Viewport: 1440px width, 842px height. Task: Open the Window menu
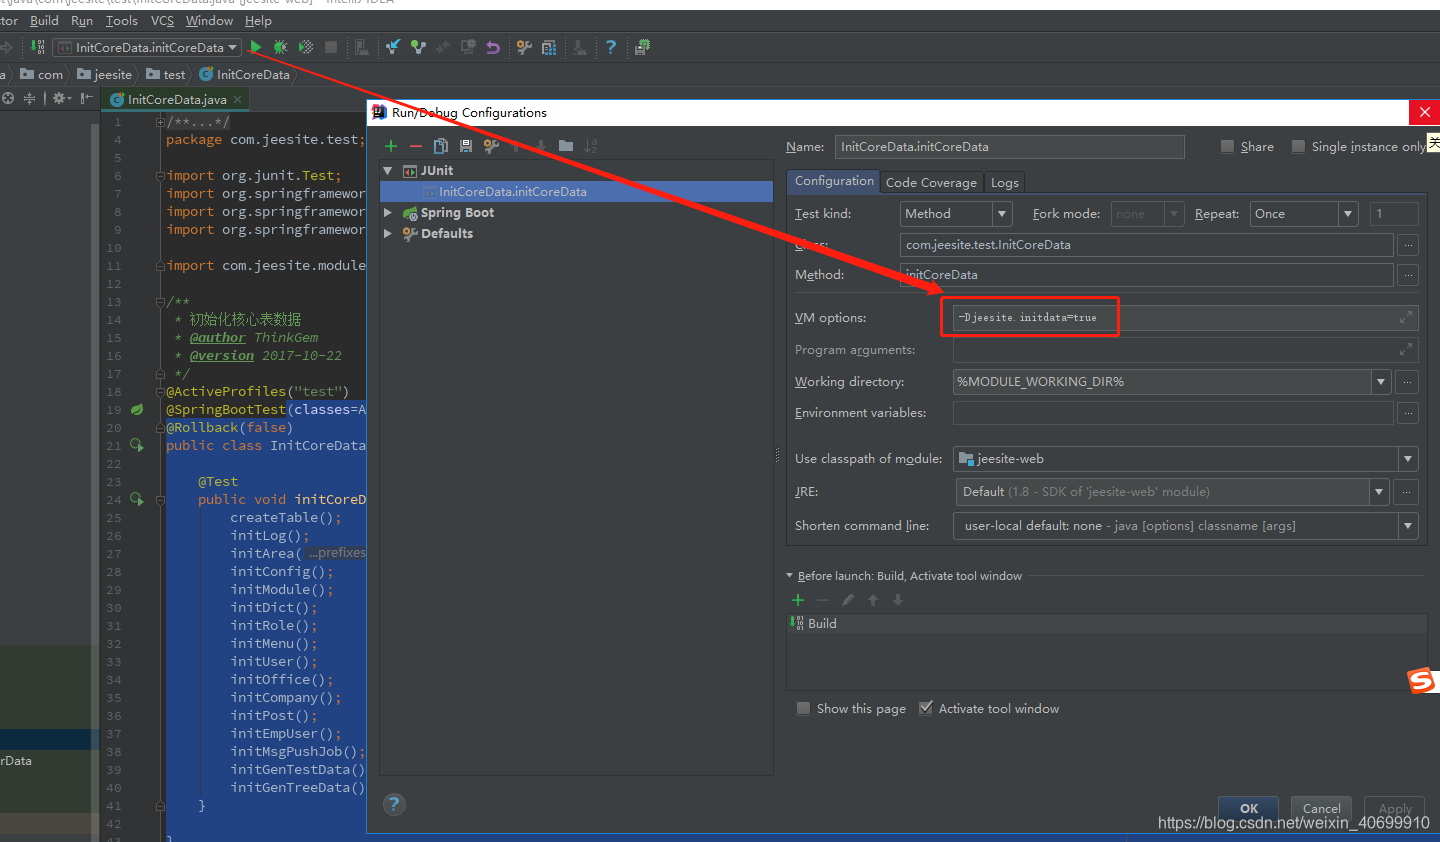coord(209,20)
